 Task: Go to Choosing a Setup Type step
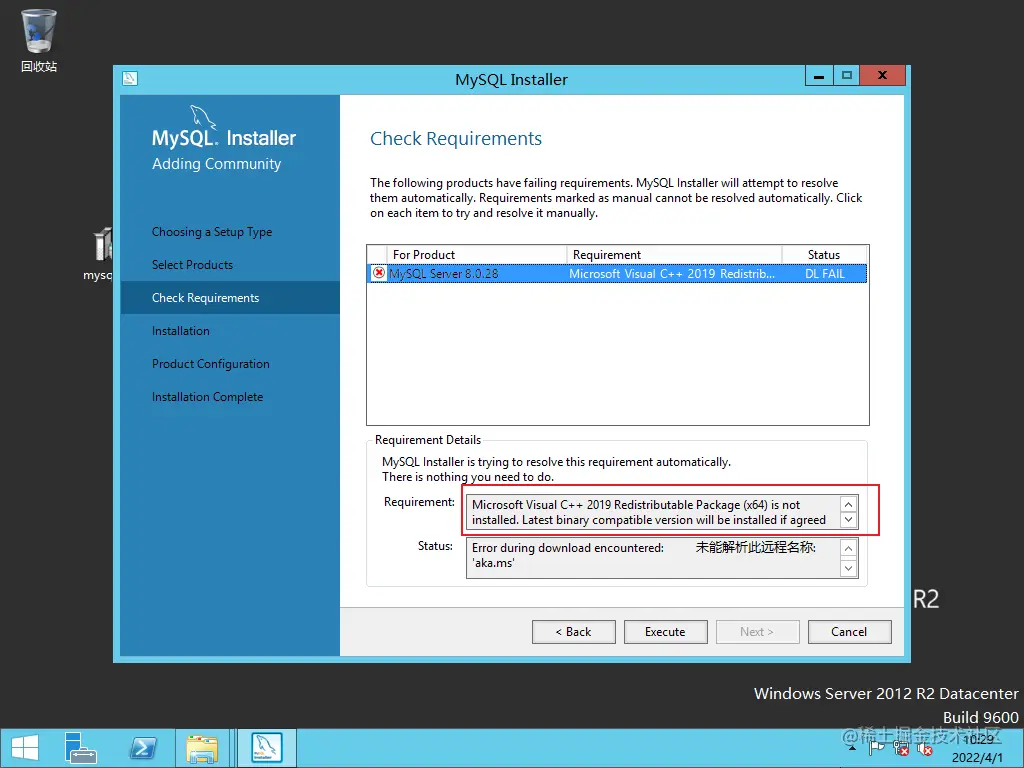(212, 232)
